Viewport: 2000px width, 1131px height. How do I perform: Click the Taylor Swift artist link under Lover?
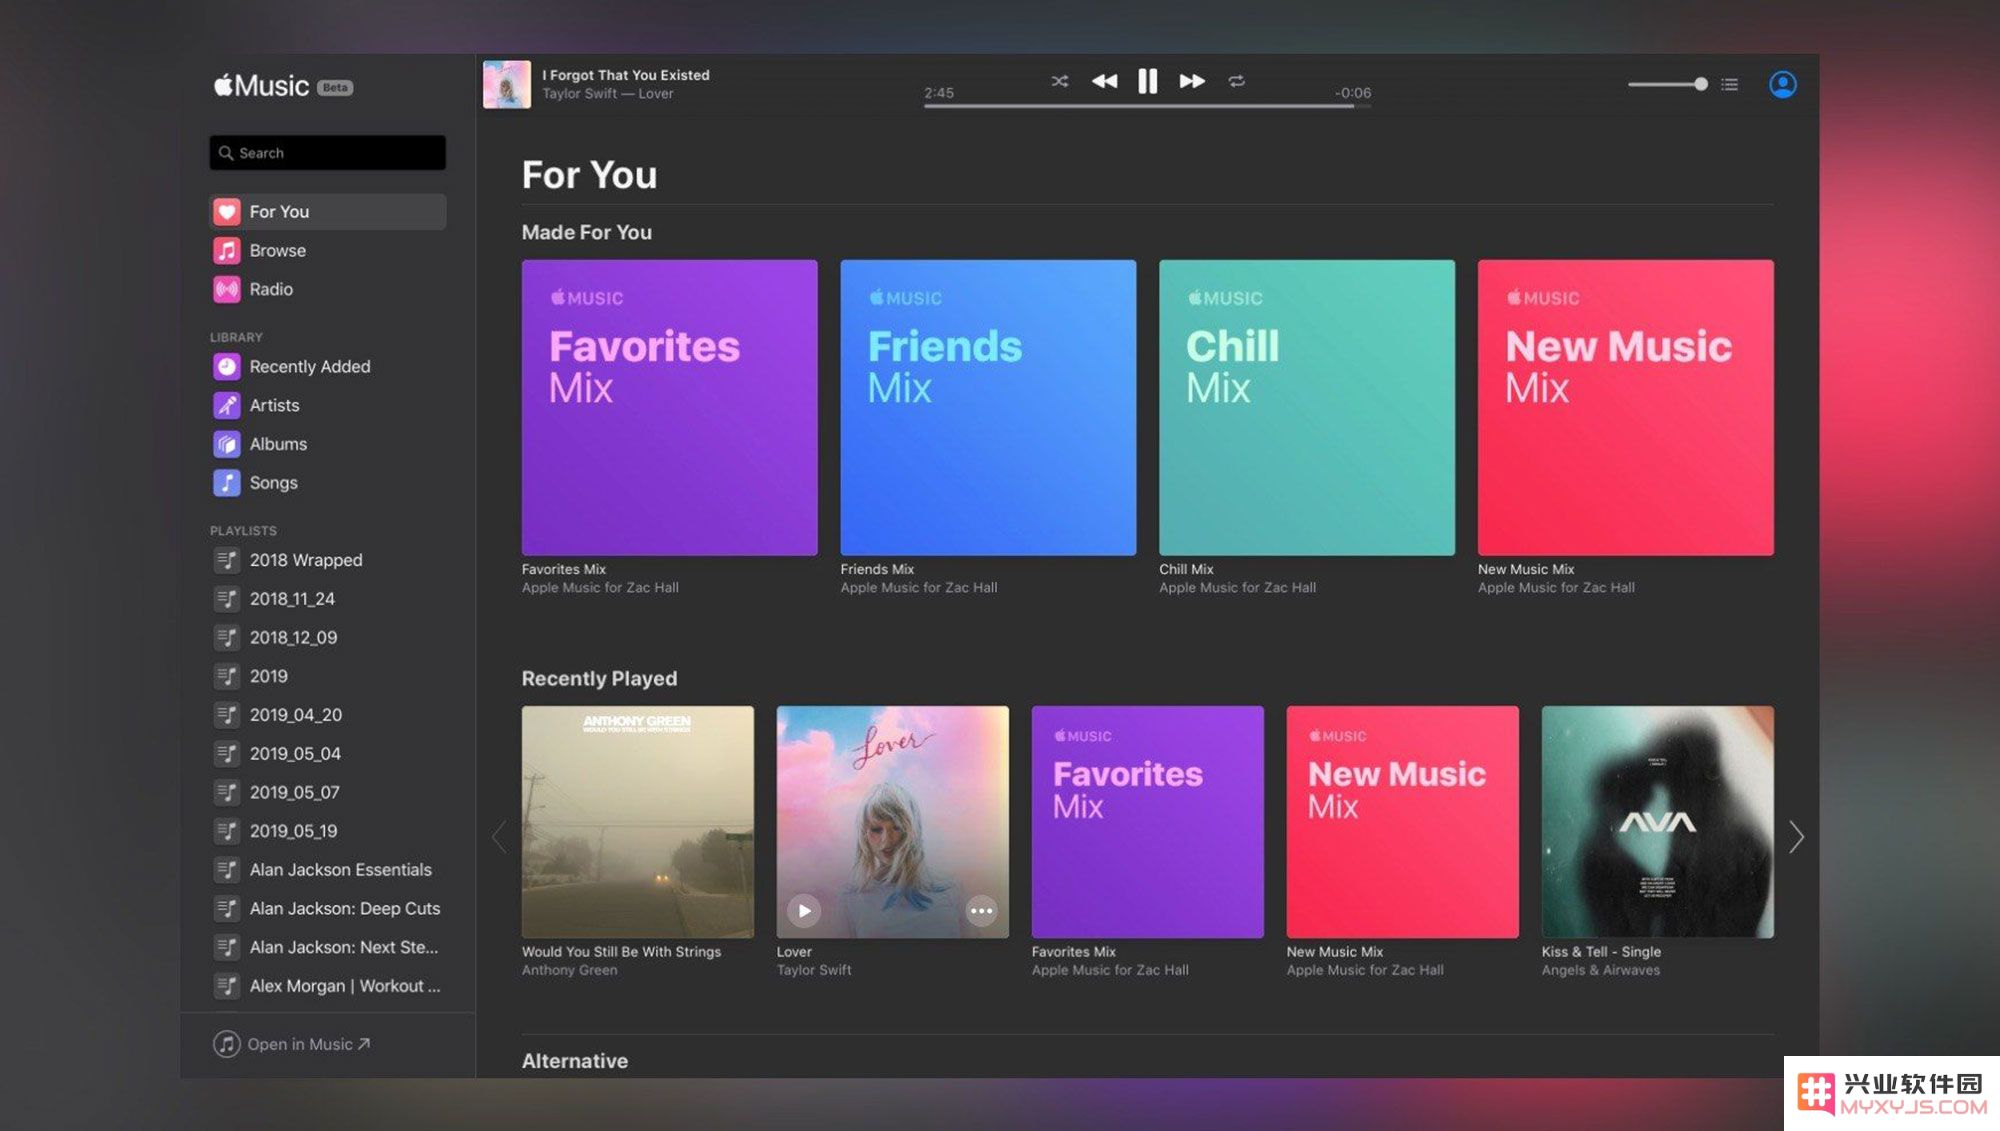[x=814, y=970]
